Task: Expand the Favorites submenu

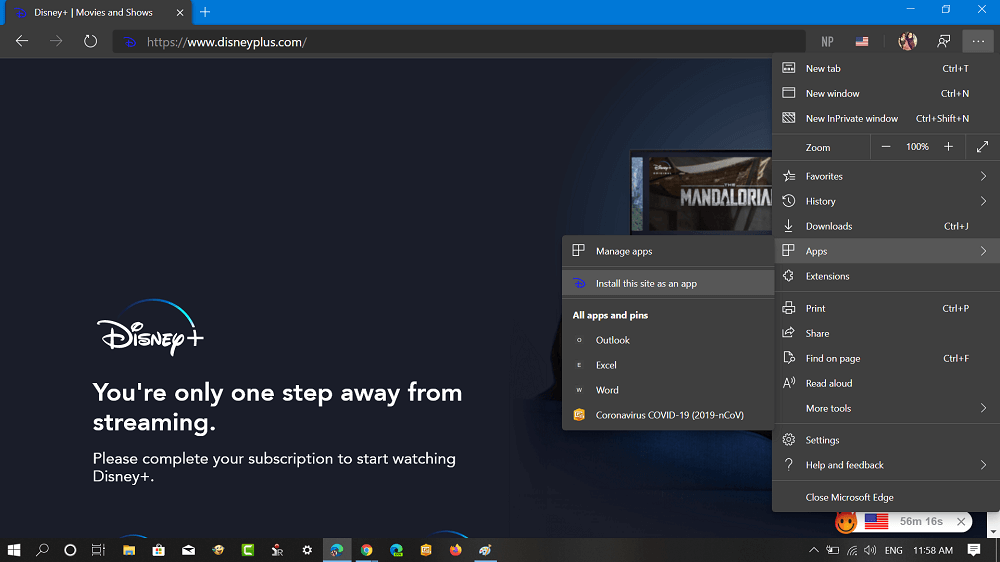Action: click(886, 176)
